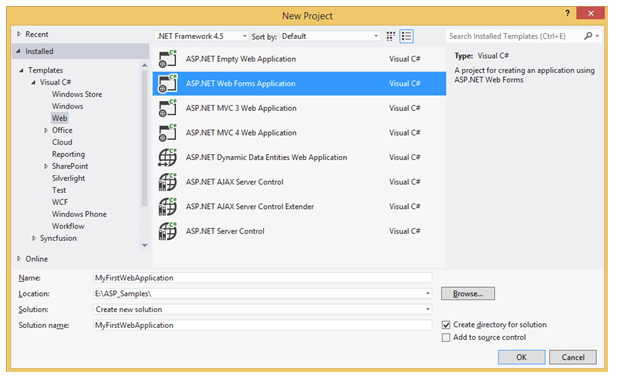Collapse the Visual C# tree node
This screenshot has width=621, height=380.
33,82
